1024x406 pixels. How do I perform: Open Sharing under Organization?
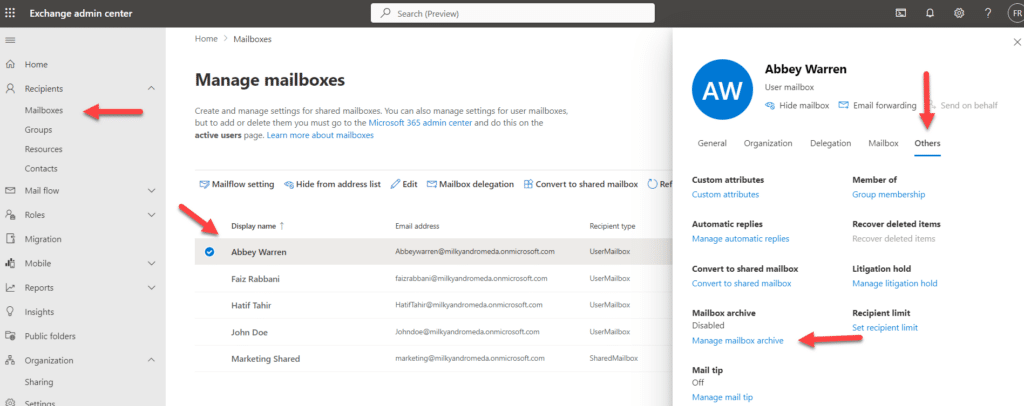[x=39, y=382]
